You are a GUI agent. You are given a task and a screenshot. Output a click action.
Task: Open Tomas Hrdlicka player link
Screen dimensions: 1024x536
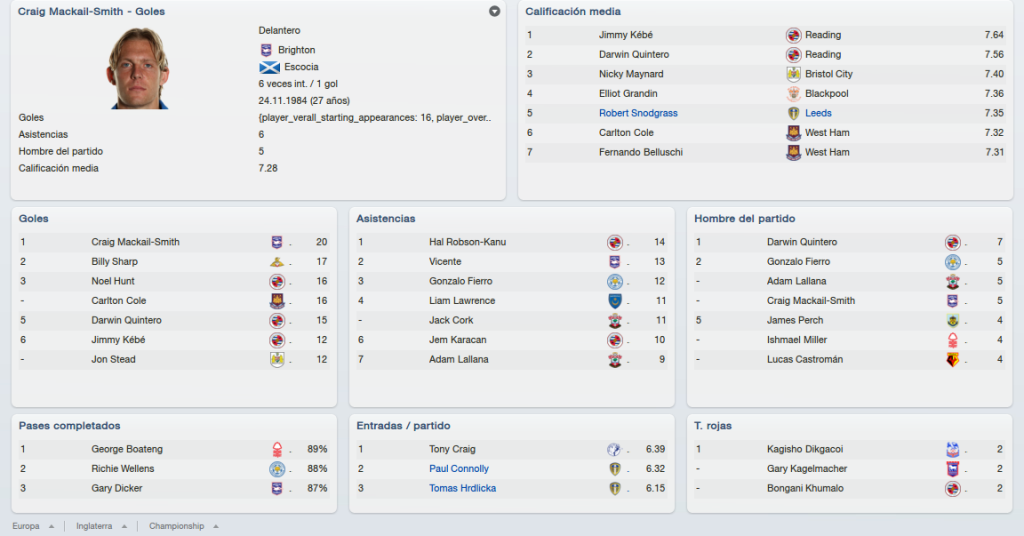[x=462, y=488]
